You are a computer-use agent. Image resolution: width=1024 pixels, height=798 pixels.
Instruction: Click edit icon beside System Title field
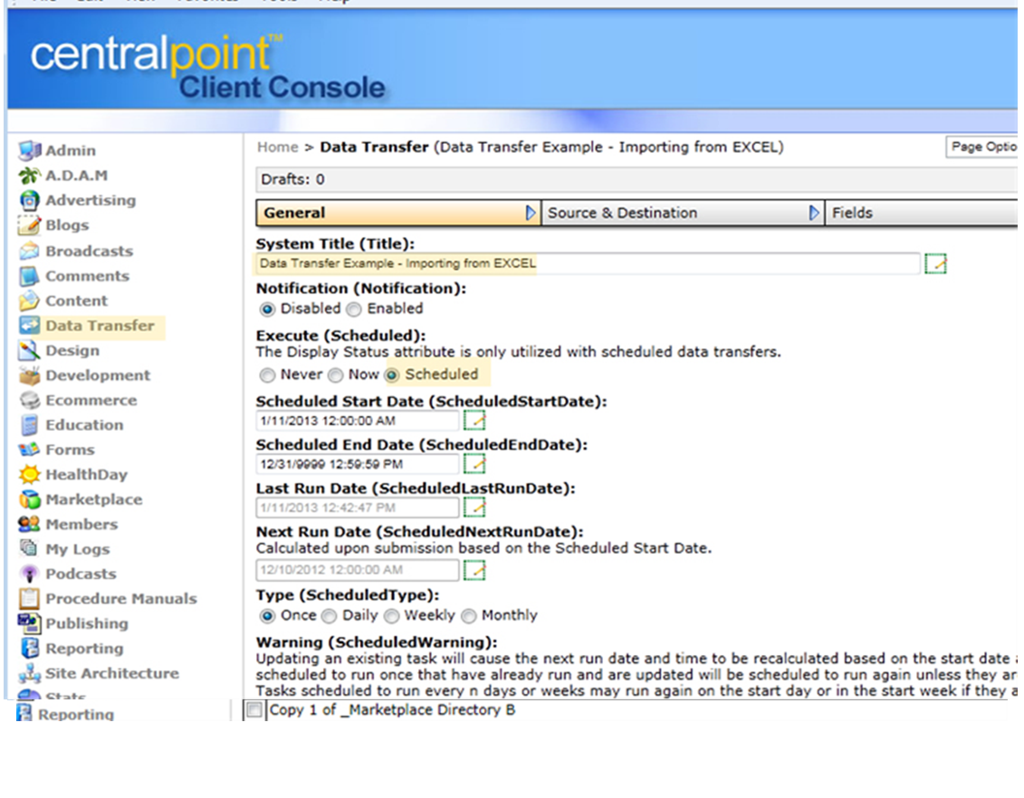point(936,264)
